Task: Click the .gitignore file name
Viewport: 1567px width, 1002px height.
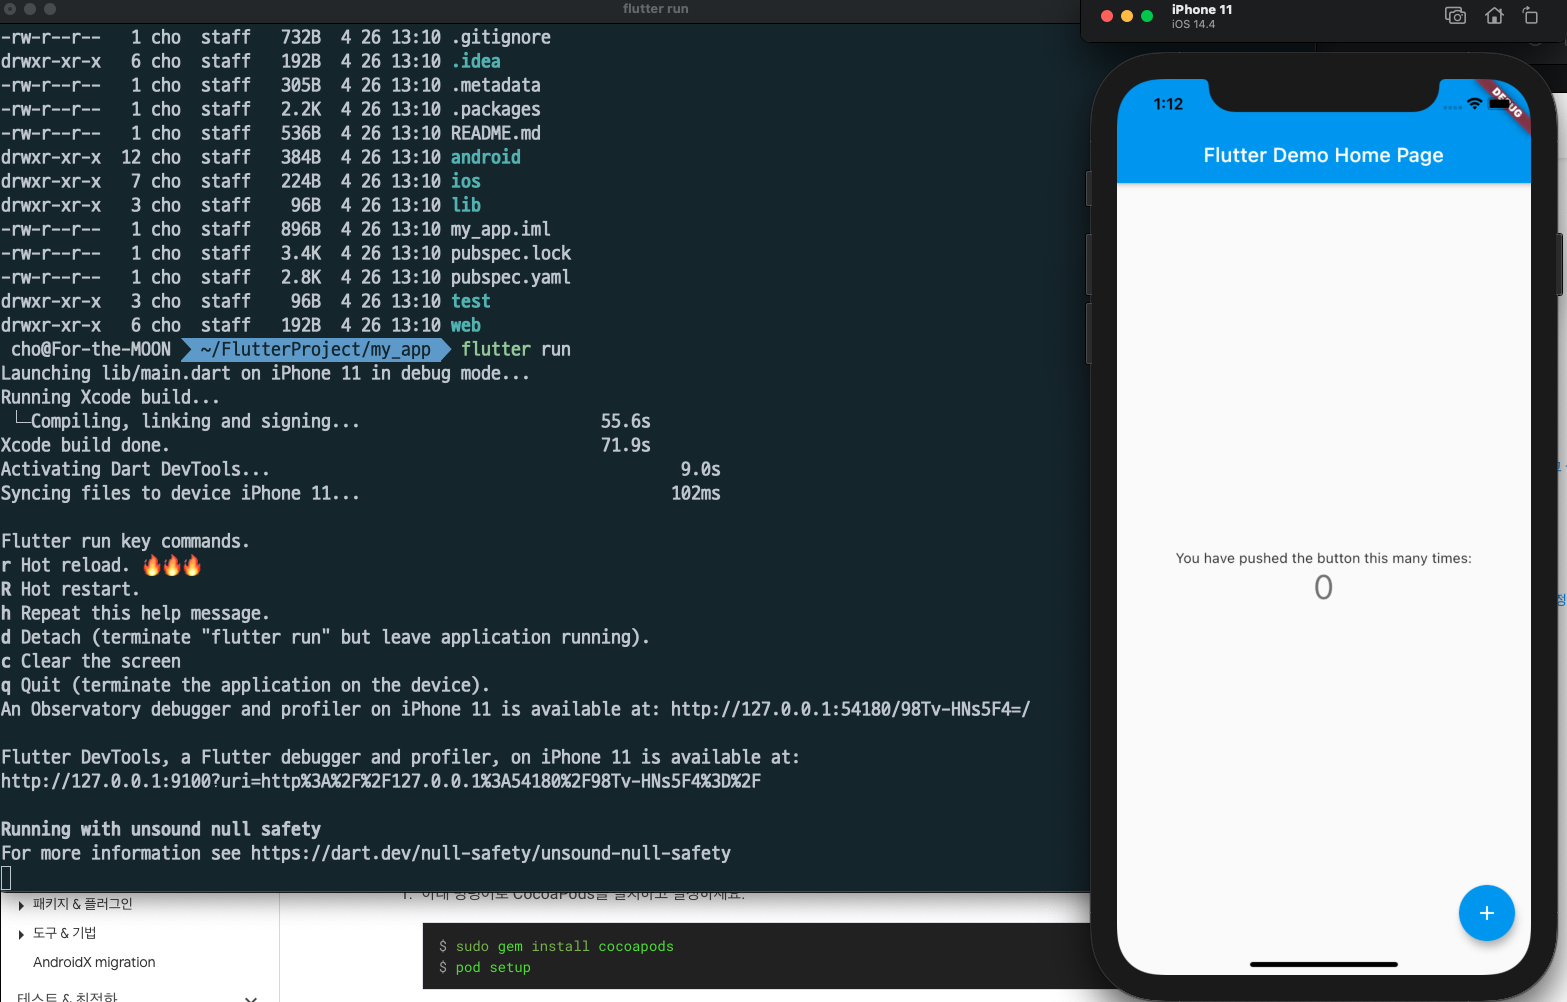Action: pyautogui.click(x=501, y=37)
